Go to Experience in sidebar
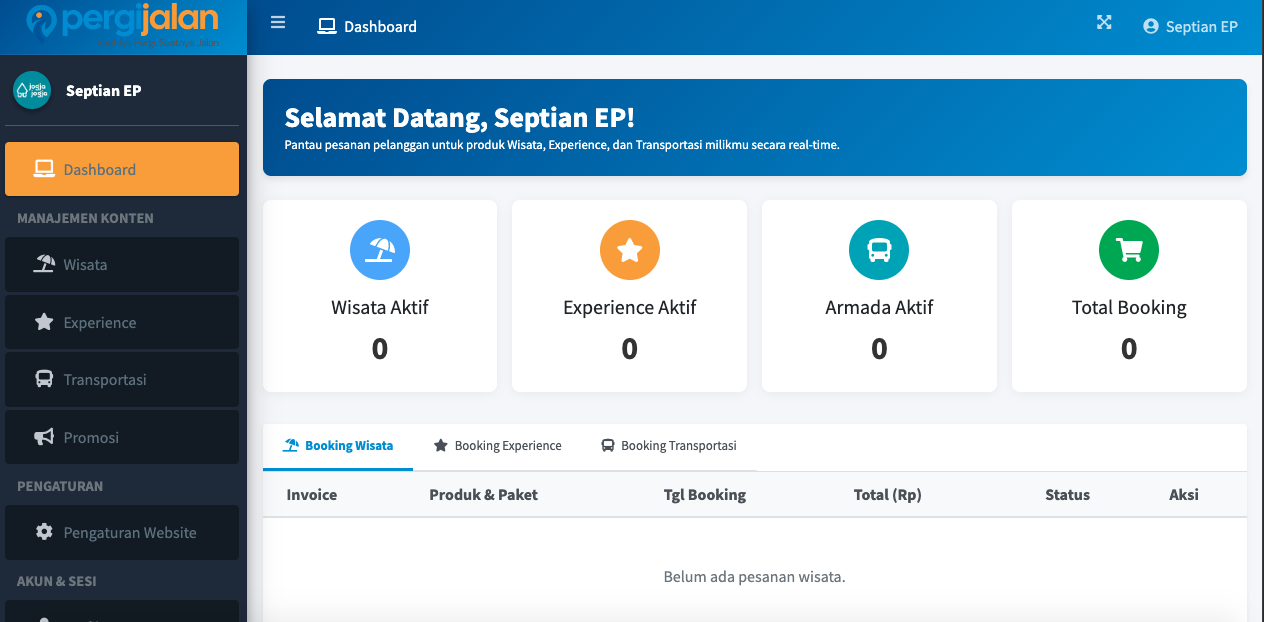 point(122,322)
